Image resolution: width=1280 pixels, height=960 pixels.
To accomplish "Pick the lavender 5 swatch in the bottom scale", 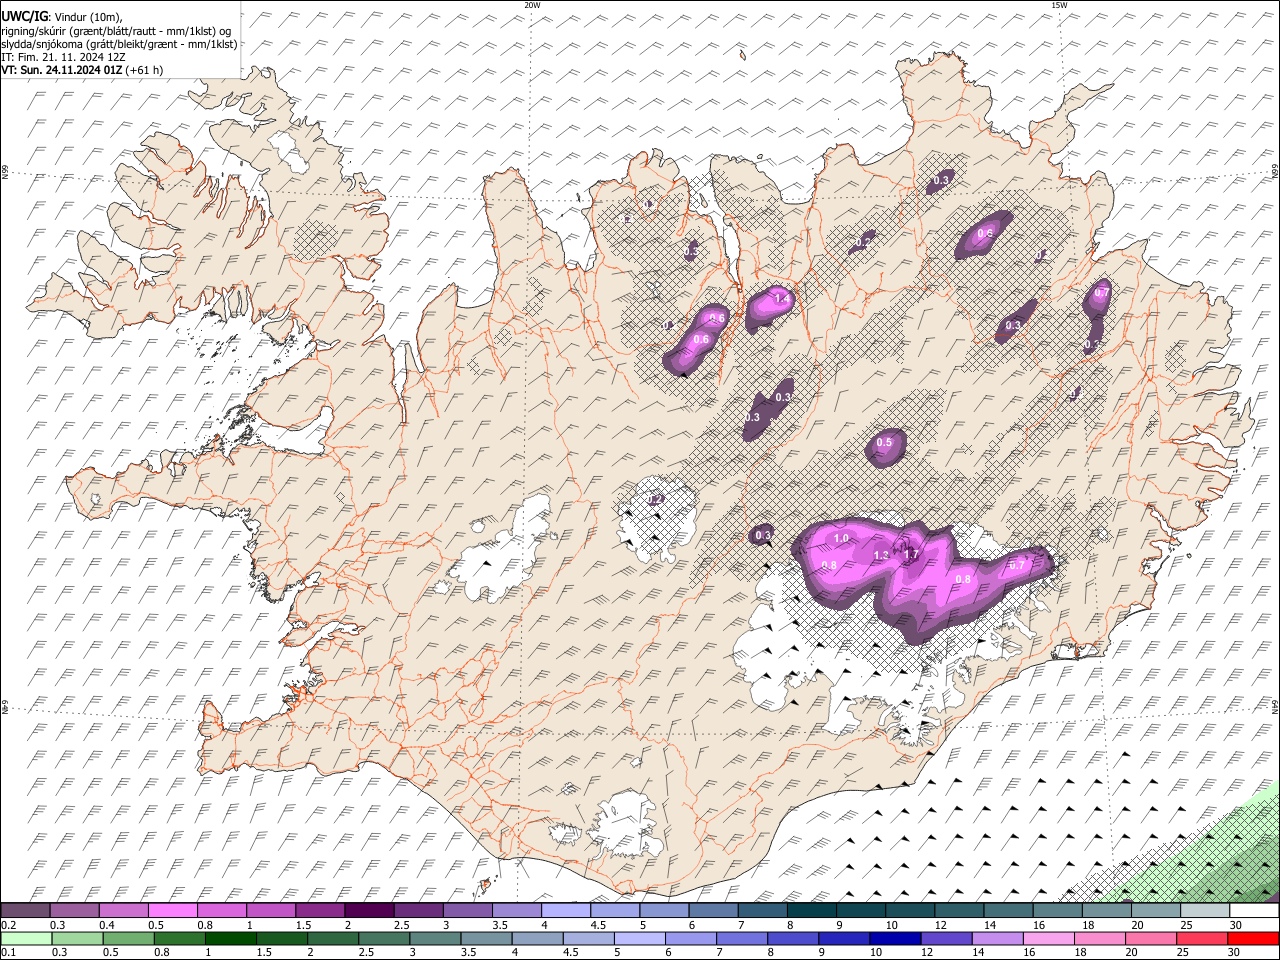I will (x=639, y=938).
